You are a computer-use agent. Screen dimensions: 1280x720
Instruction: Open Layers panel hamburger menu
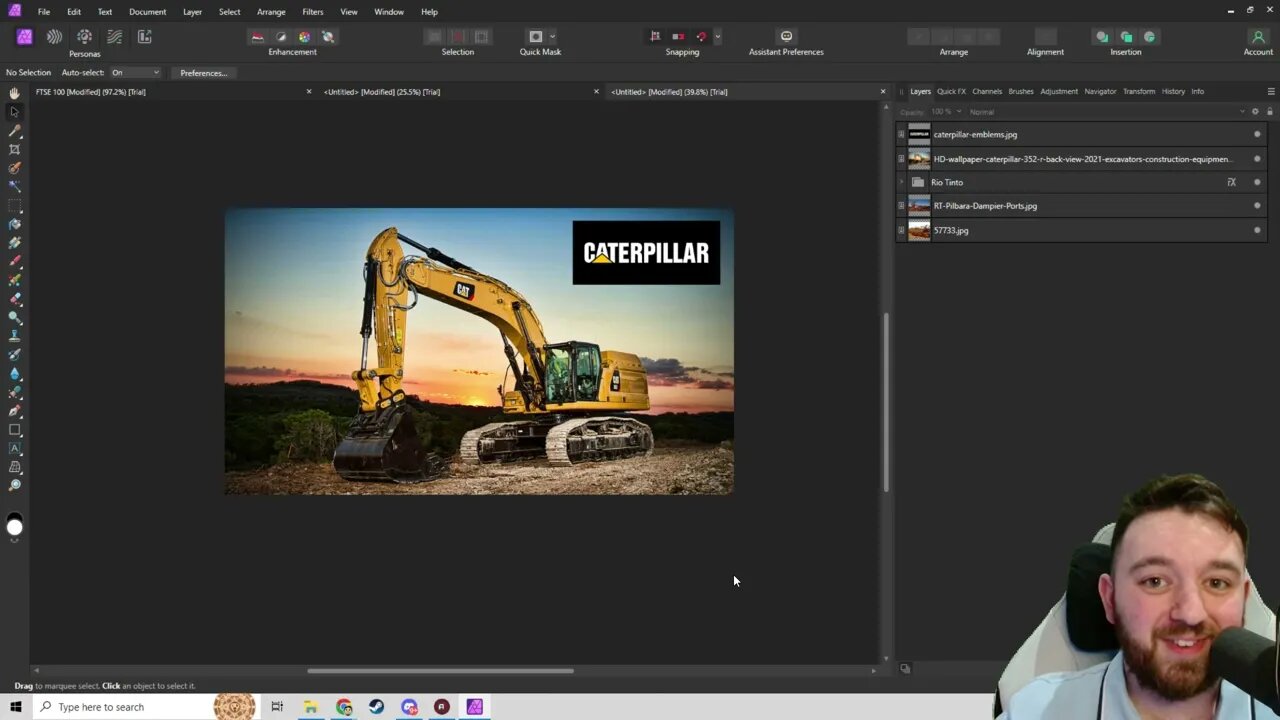point(1271,91)
